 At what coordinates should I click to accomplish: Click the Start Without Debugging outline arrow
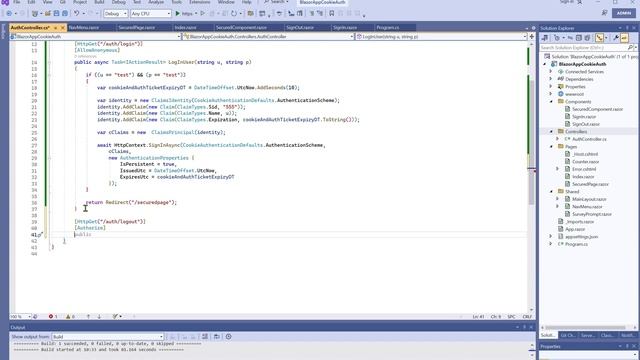(202, 13)
